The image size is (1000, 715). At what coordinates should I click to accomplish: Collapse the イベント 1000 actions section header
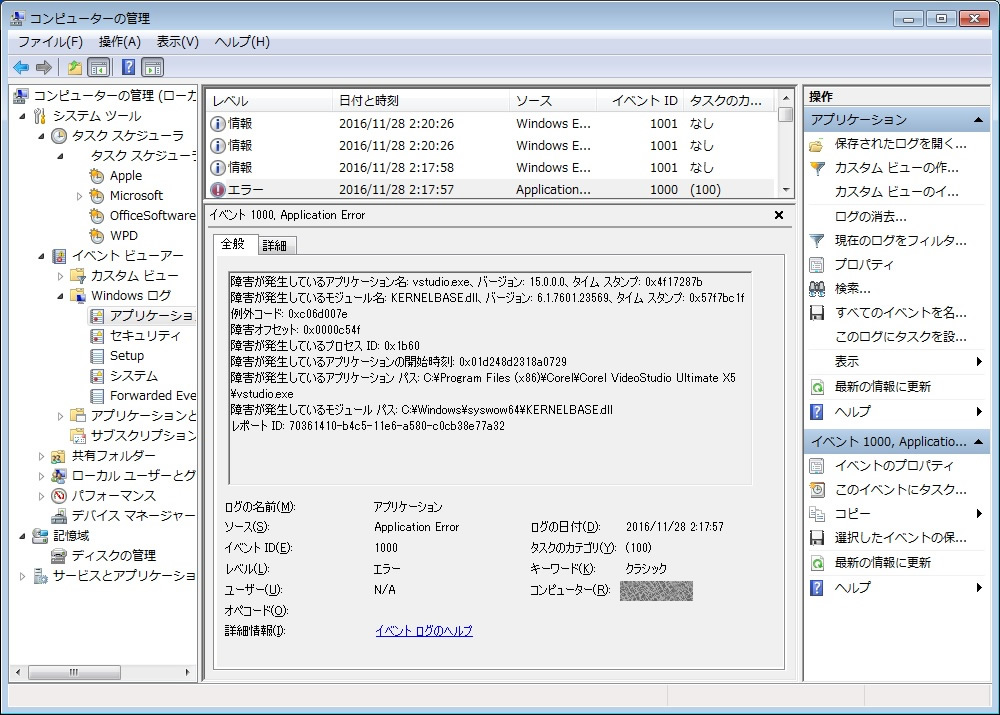978,441
